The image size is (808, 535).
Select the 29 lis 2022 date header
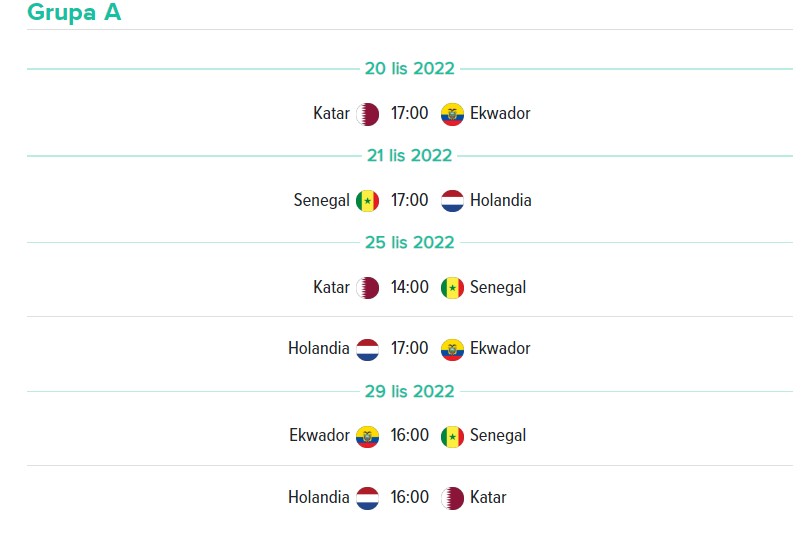coord(410,392)
